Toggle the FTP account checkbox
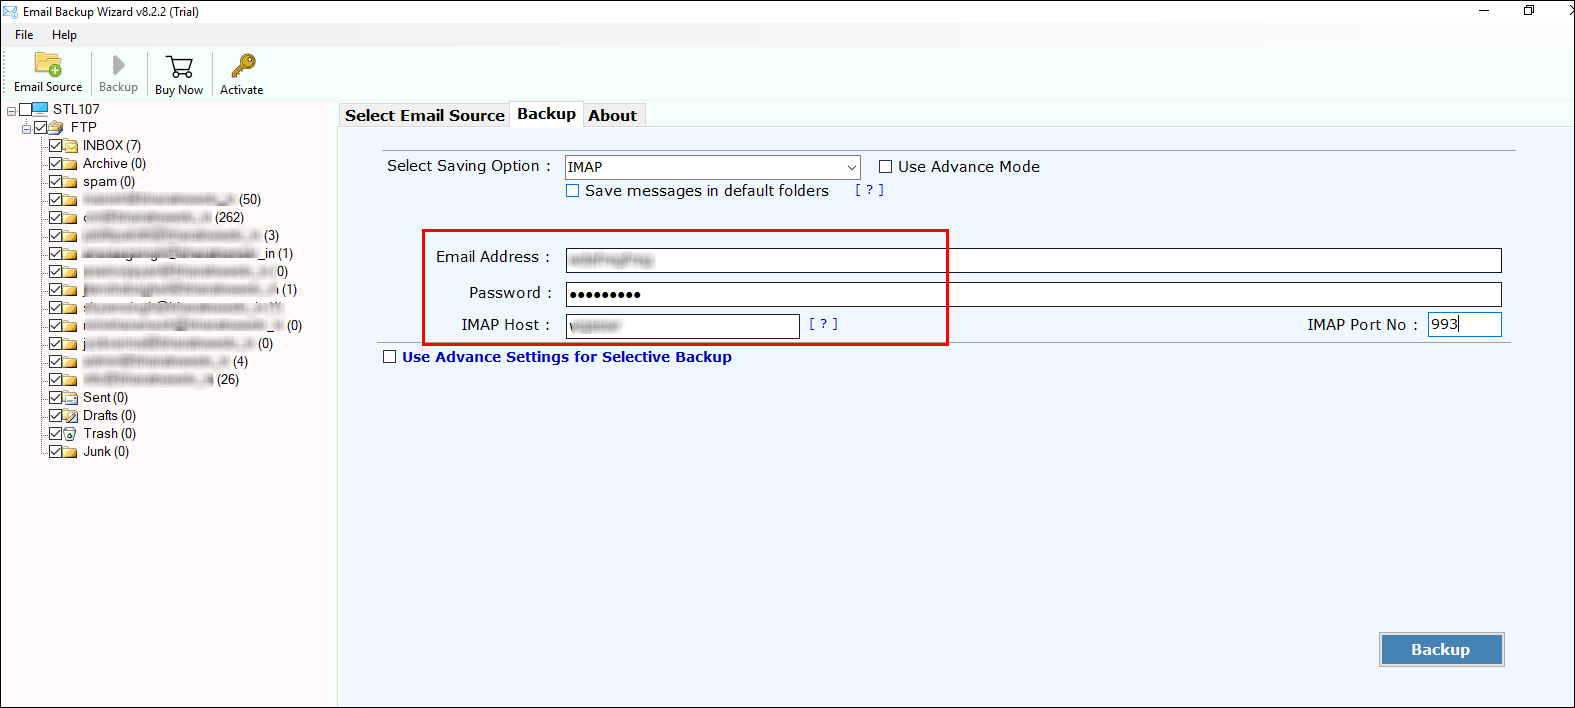The width and height of the screenshot is (1575, 708). tap(41, 127)
